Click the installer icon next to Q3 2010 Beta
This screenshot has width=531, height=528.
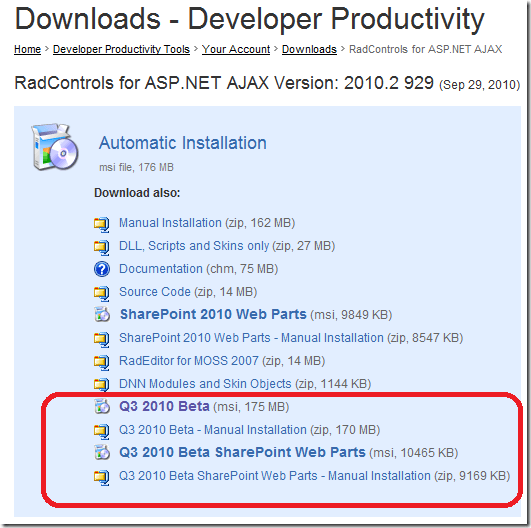coord(102,406)
